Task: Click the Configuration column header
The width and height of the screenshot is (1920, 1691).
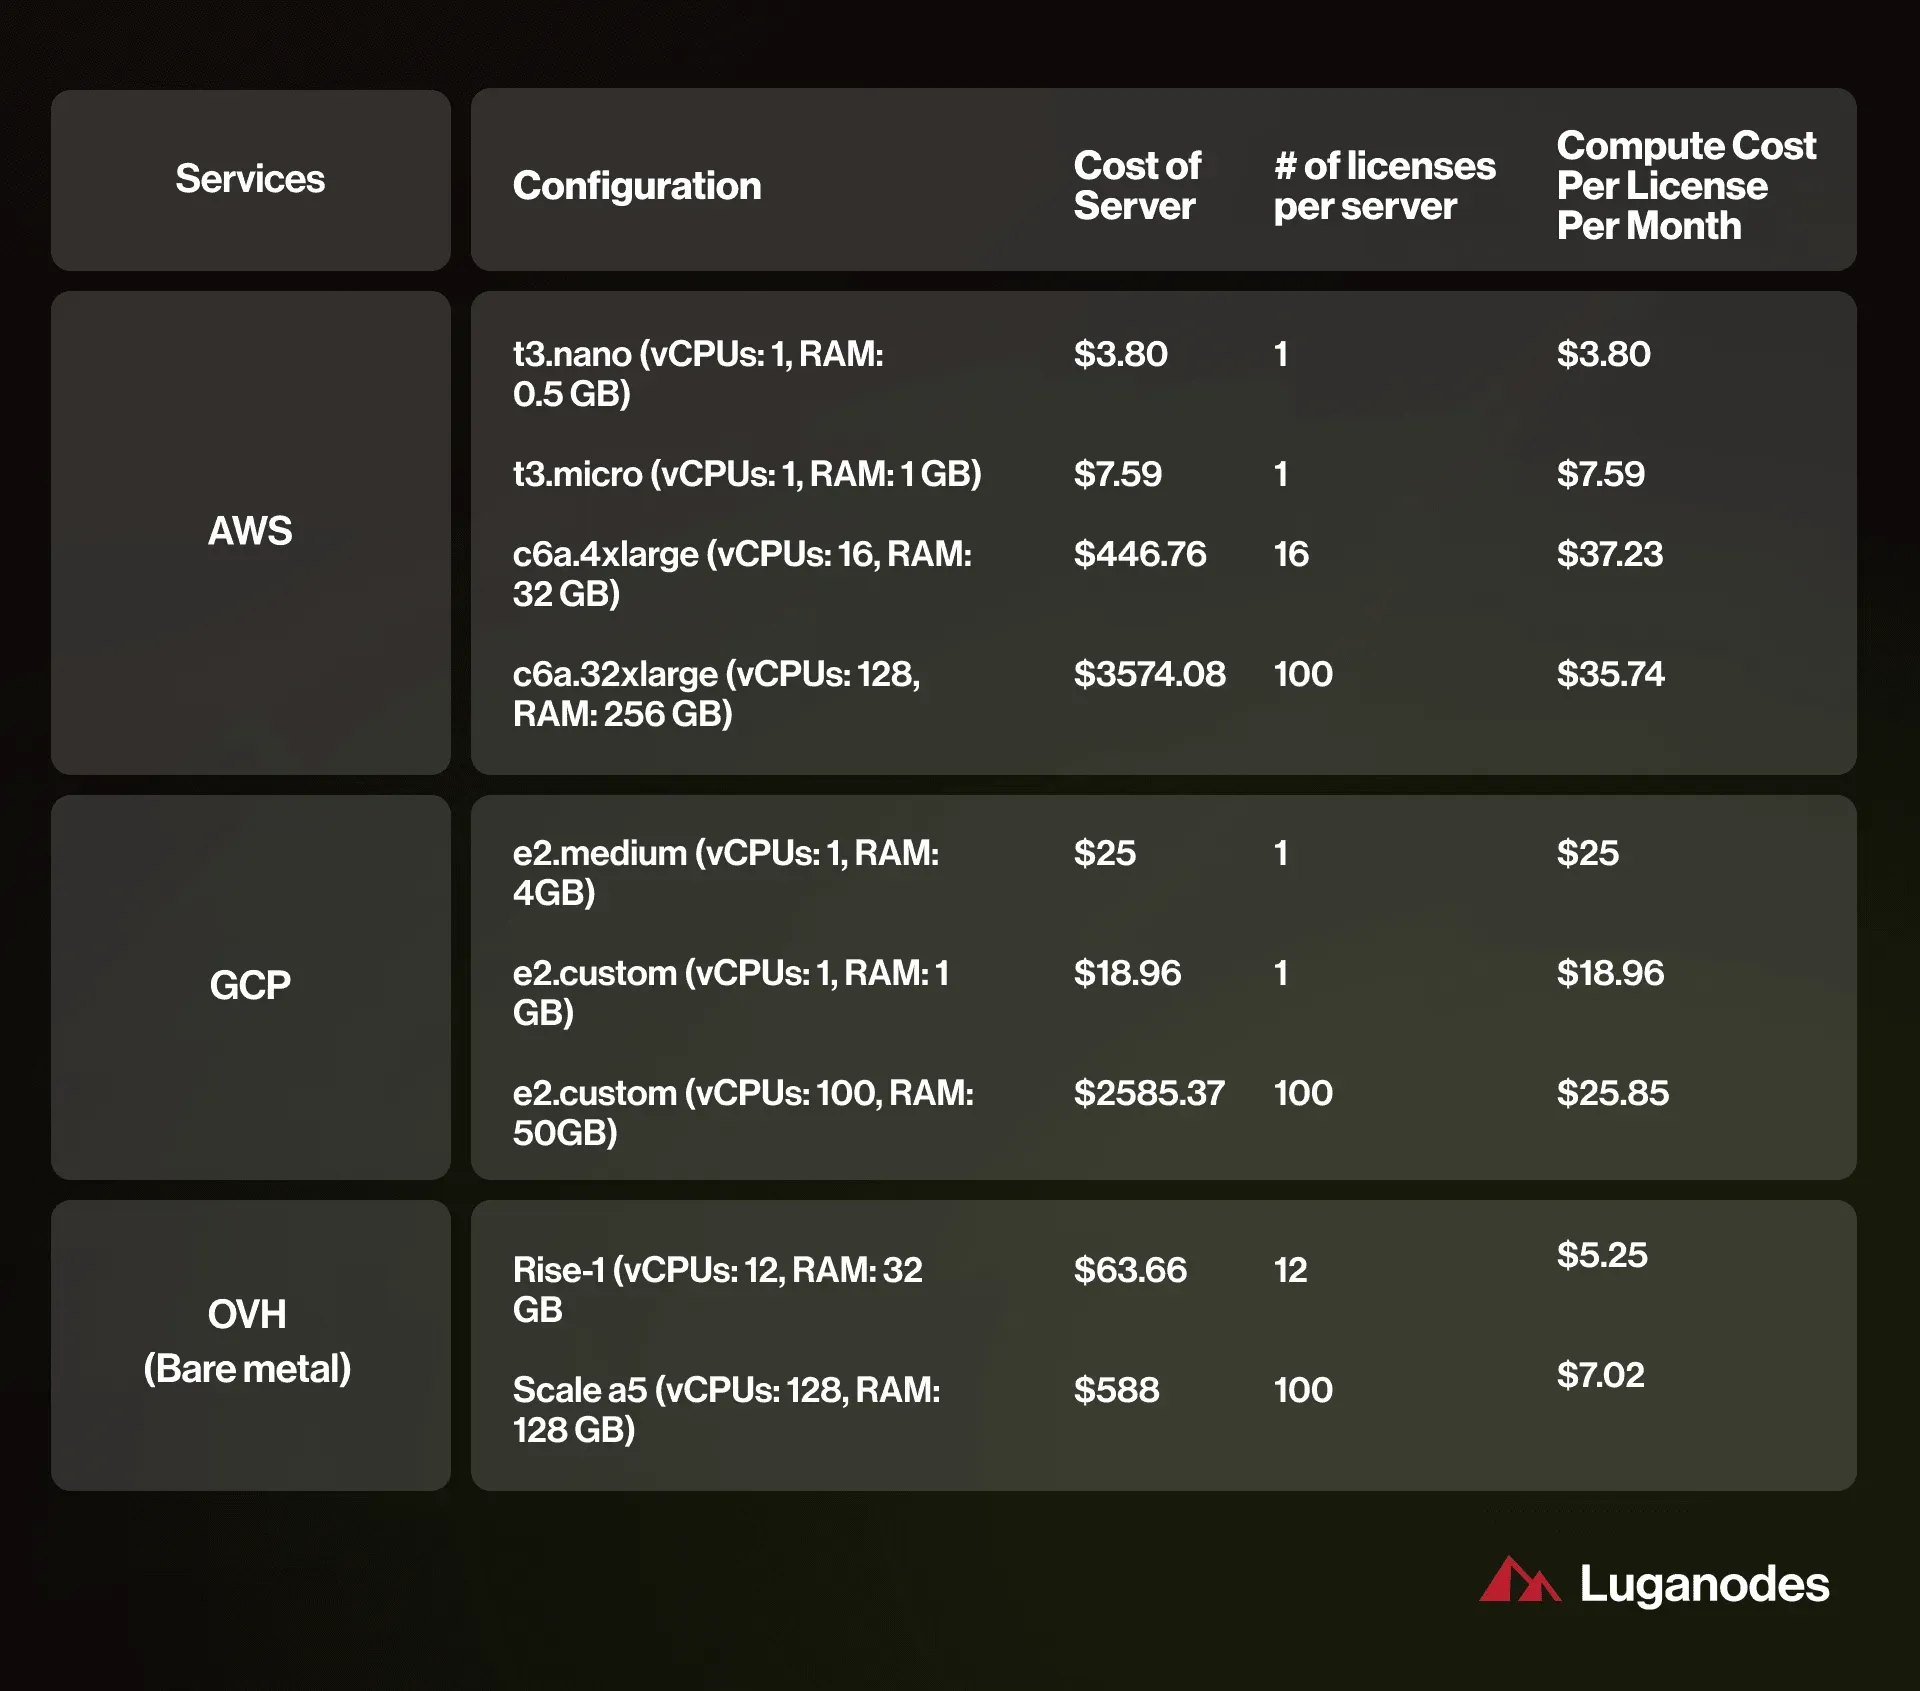Action: coord(637,186)
